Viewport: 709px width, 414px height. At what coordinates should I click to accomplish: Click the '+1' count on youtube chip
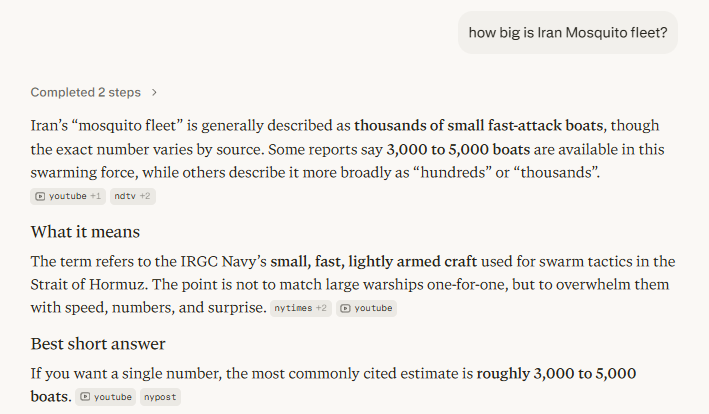96,196
